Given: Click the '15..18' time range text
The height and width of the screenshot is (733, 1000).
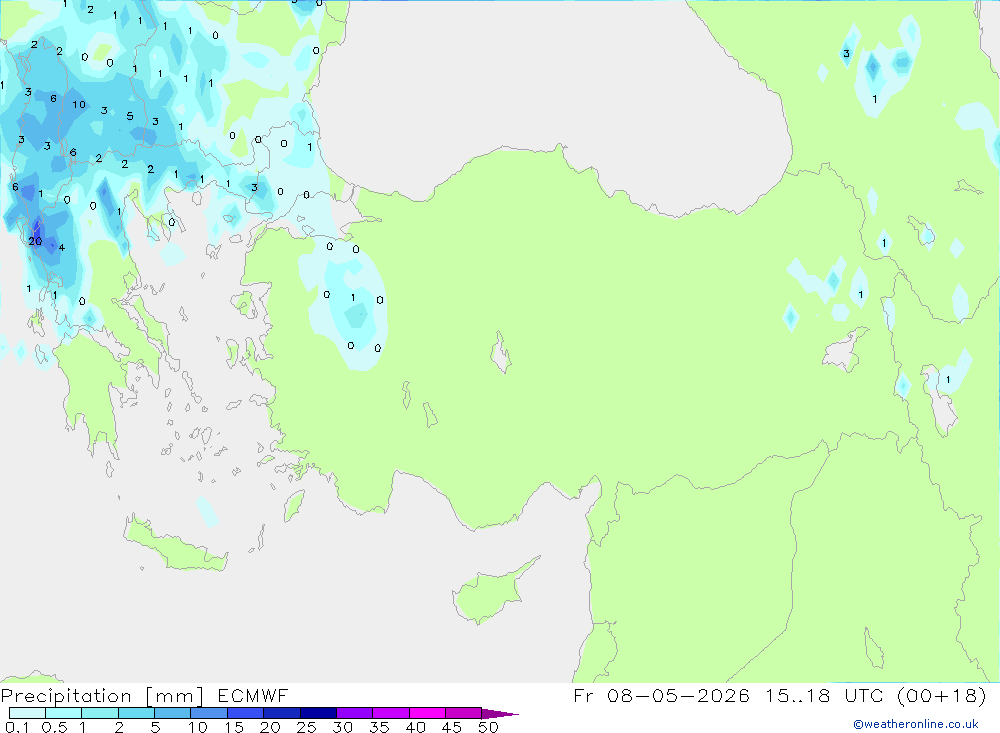Looking at the screenshot, I should pyautogui.click(x=797, y=695).
